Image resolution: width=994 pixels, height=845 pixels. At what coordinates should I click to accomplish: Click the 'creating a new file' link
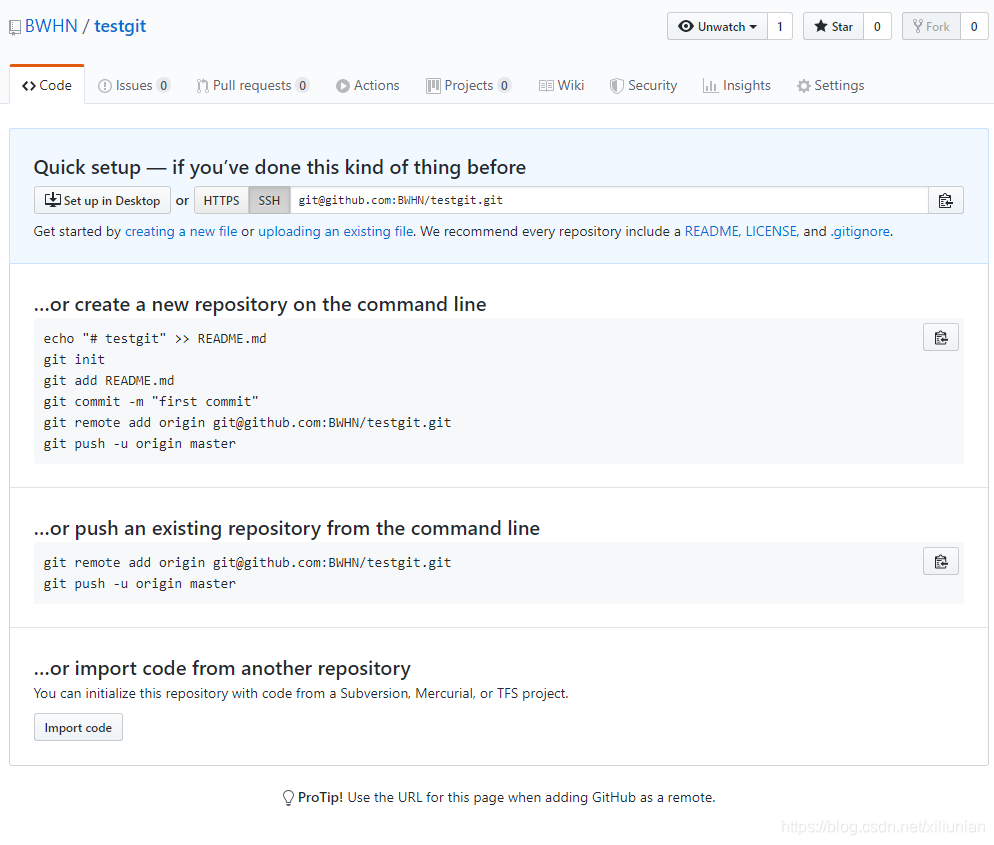[181, 231]
